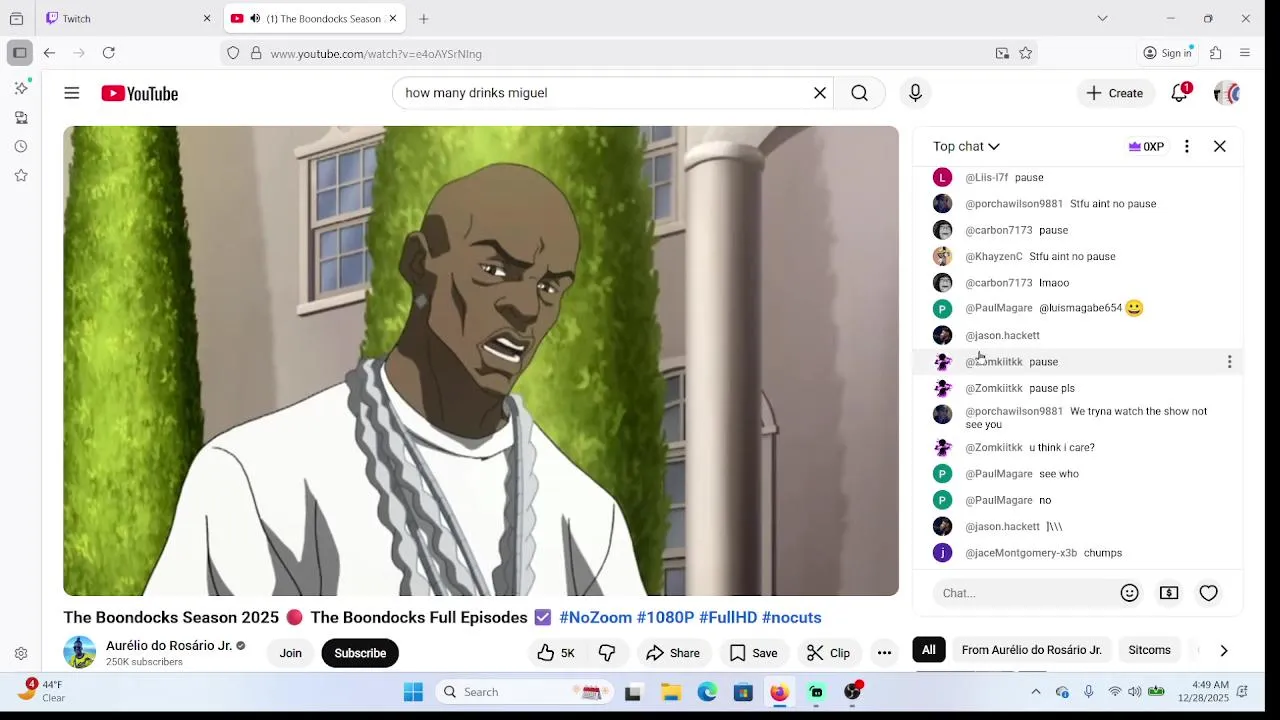Open picture-in-picture icon in address bar

tap(1002, 53)
